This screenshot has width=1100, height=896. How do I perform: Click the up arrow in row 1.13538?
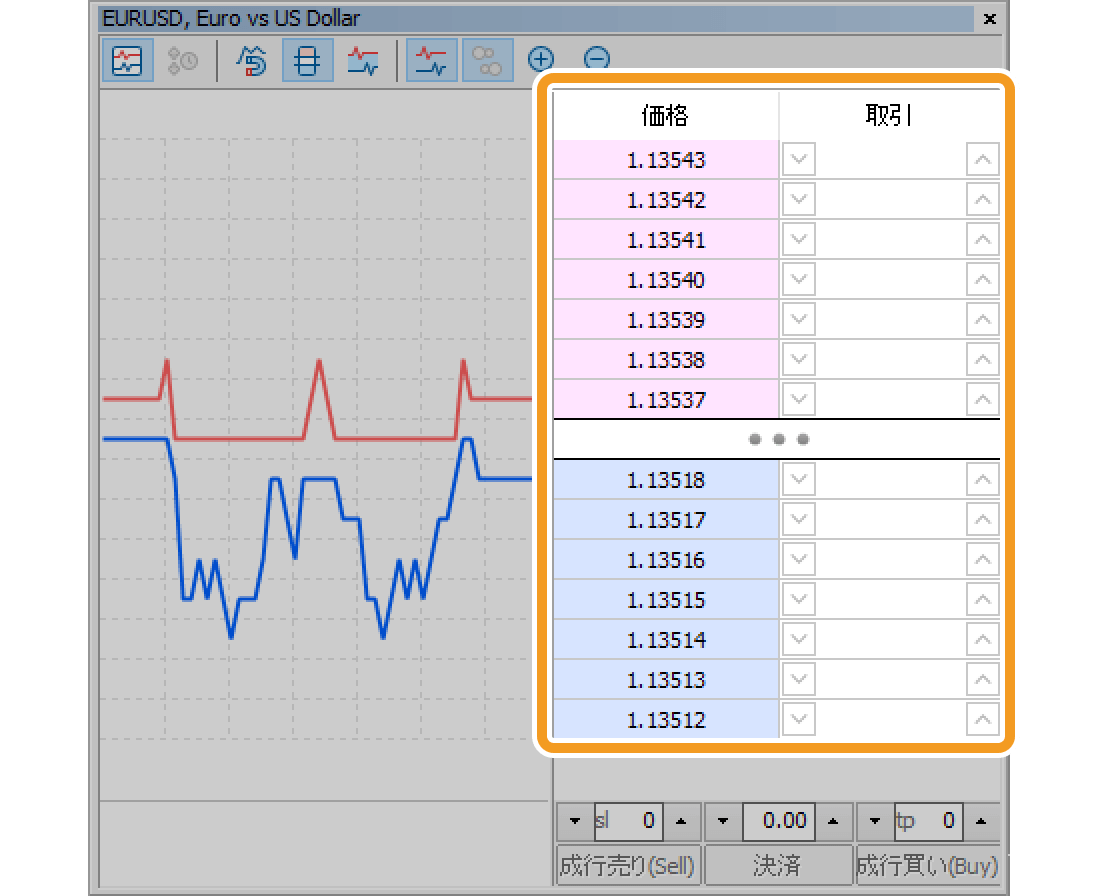point(982,359)
